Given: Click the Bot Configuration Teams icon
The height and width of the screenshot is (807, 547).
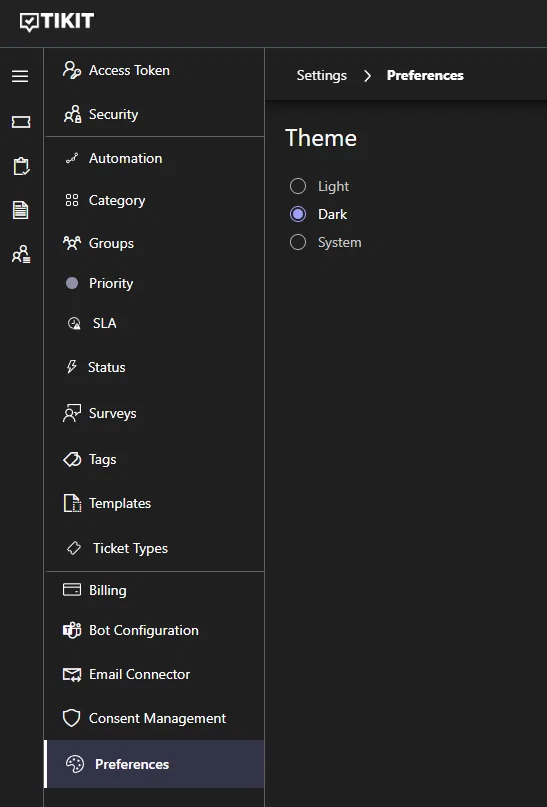Looking at the screenshot, I should [72, 630].
